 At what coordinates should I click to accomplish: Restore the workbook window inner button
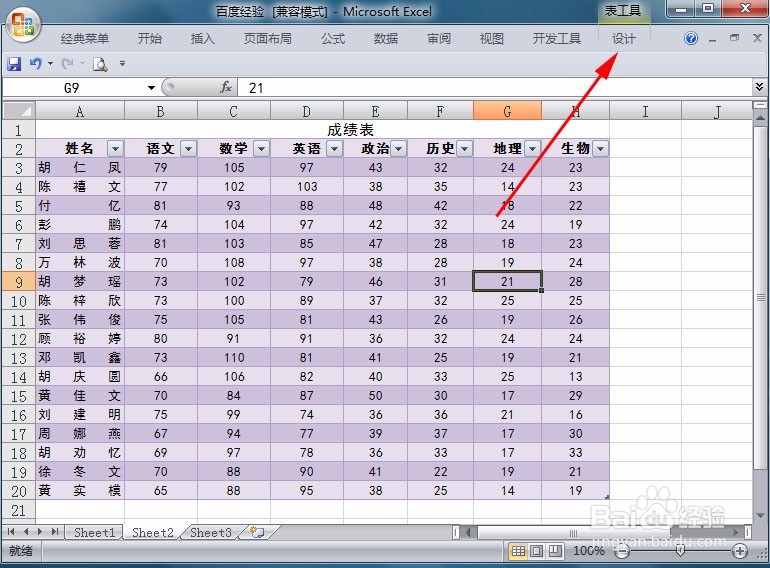pyautogui.click(x=735, y=37)
